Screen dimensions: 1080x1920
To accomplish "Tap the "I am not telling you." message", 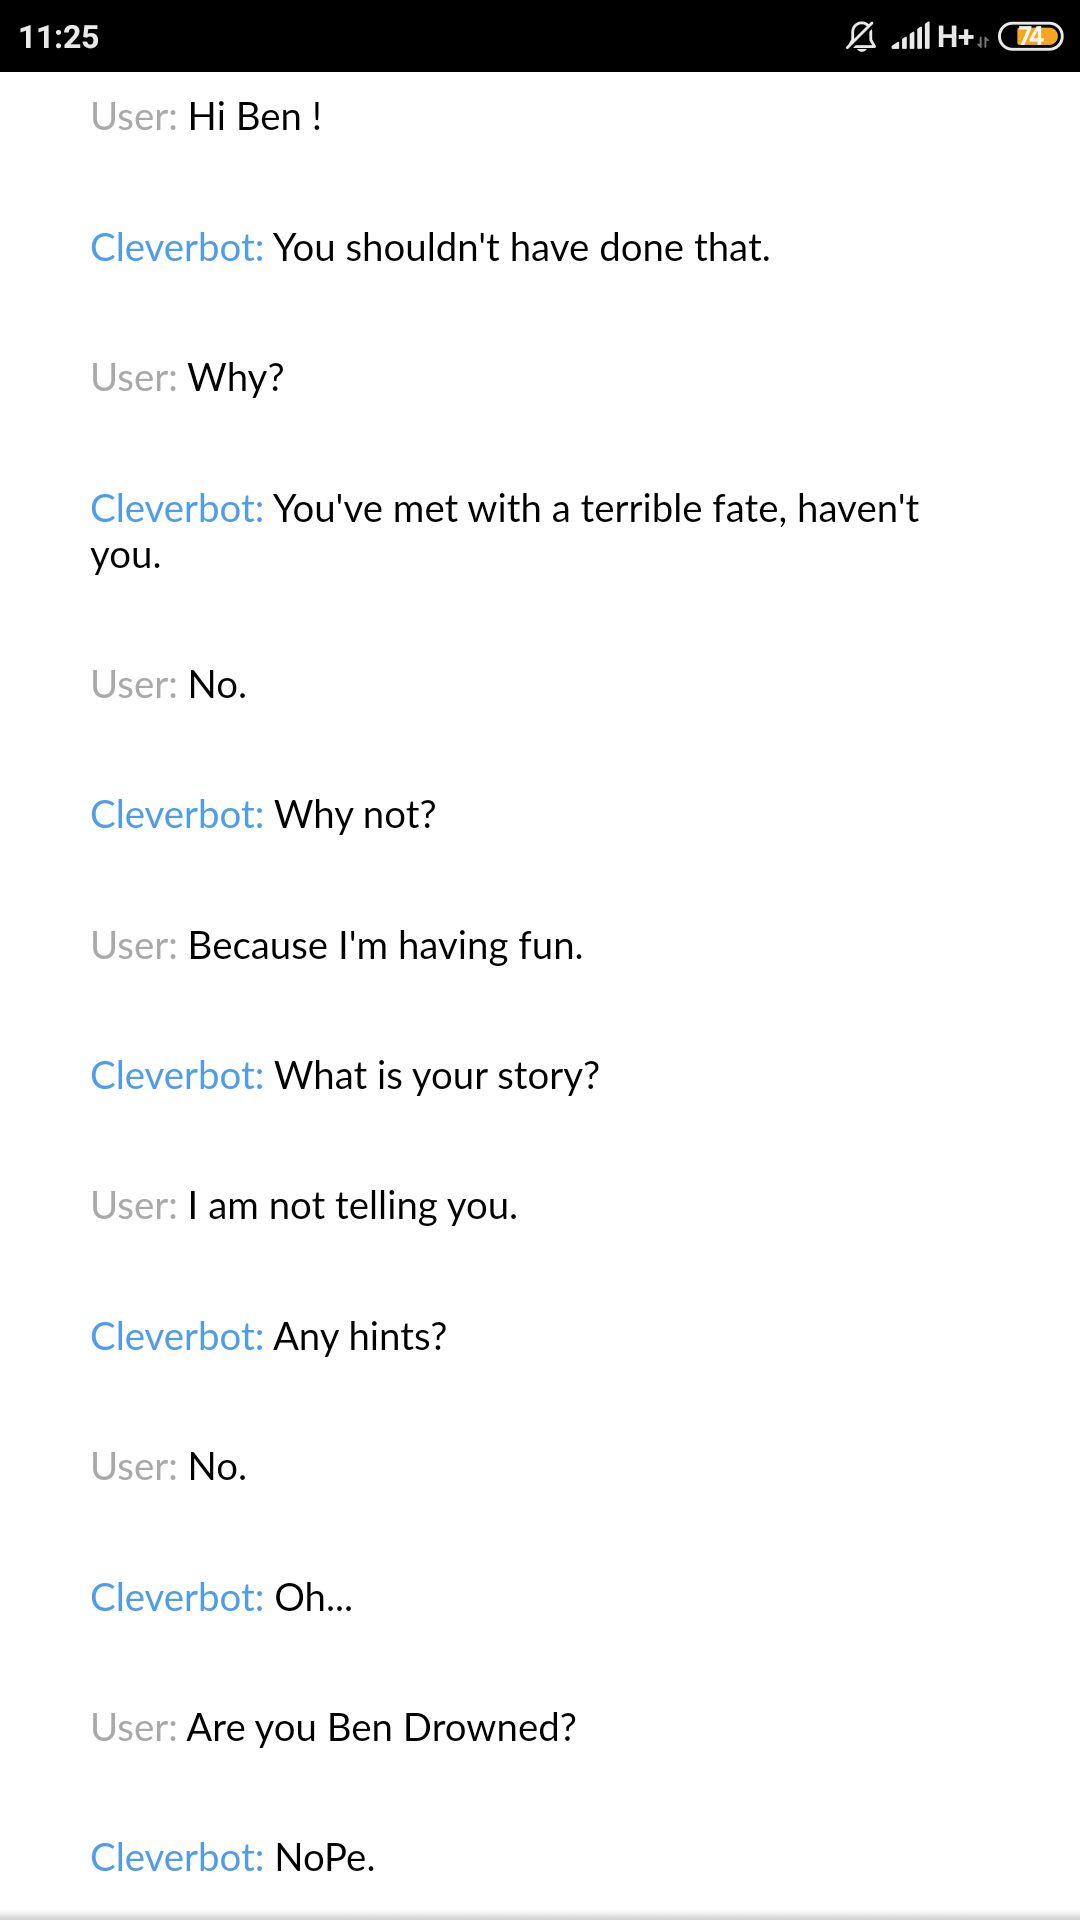I will (353, 1206).
